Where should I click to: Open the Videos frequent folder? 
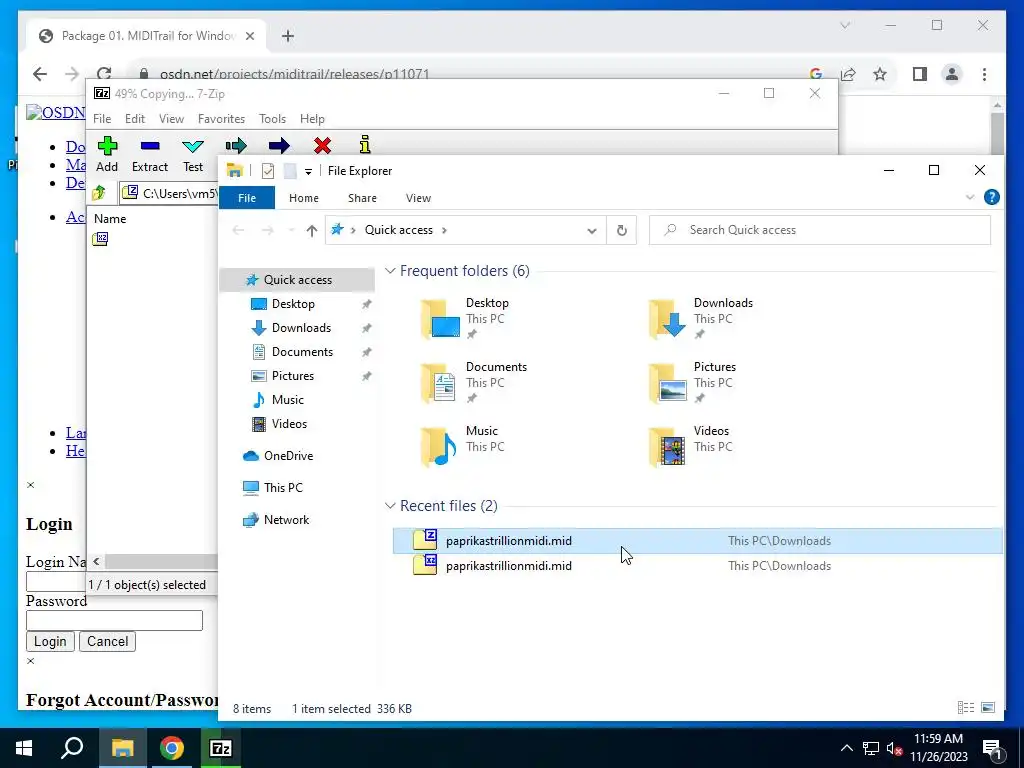(x=690, y=446)
